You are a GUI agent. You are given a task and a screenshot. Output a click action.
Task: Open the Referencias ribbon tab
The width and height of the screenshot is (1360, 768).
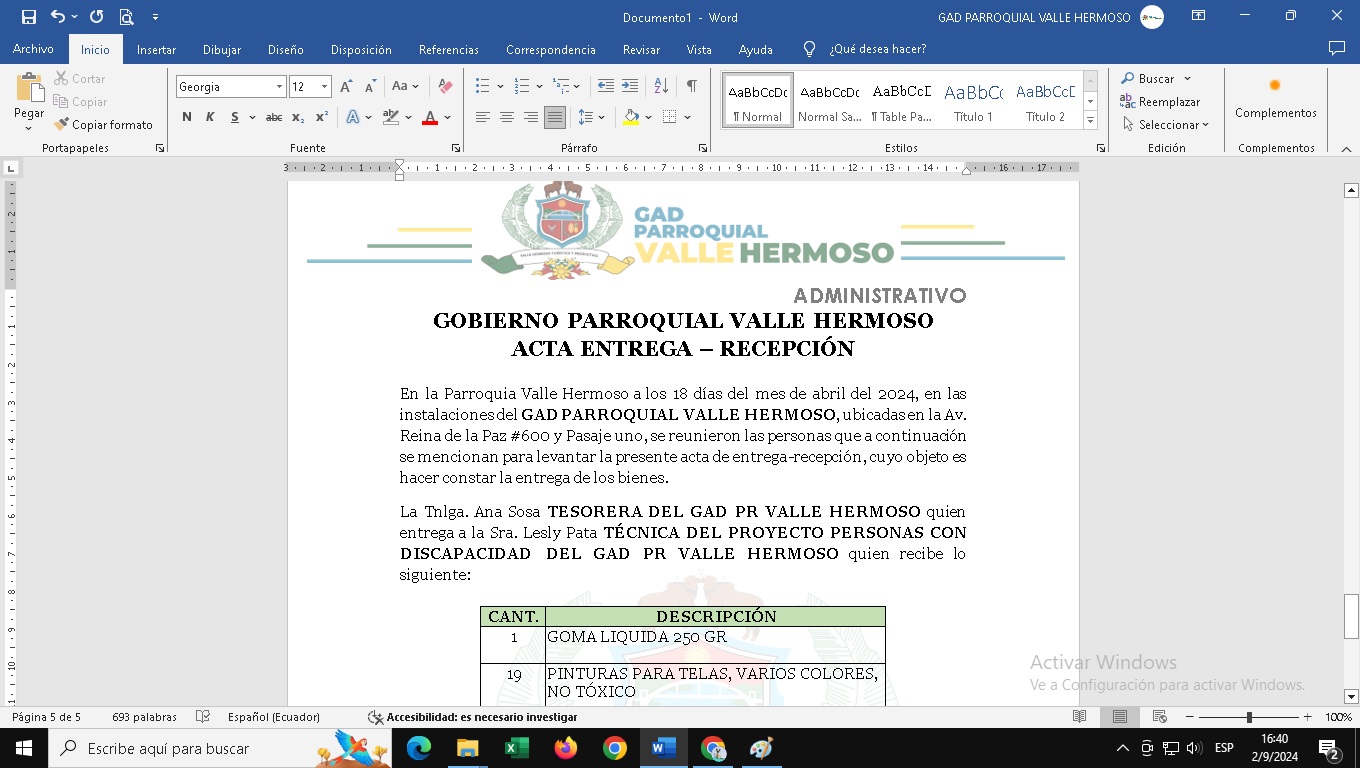pyautogui.click(x=448, y=49)
